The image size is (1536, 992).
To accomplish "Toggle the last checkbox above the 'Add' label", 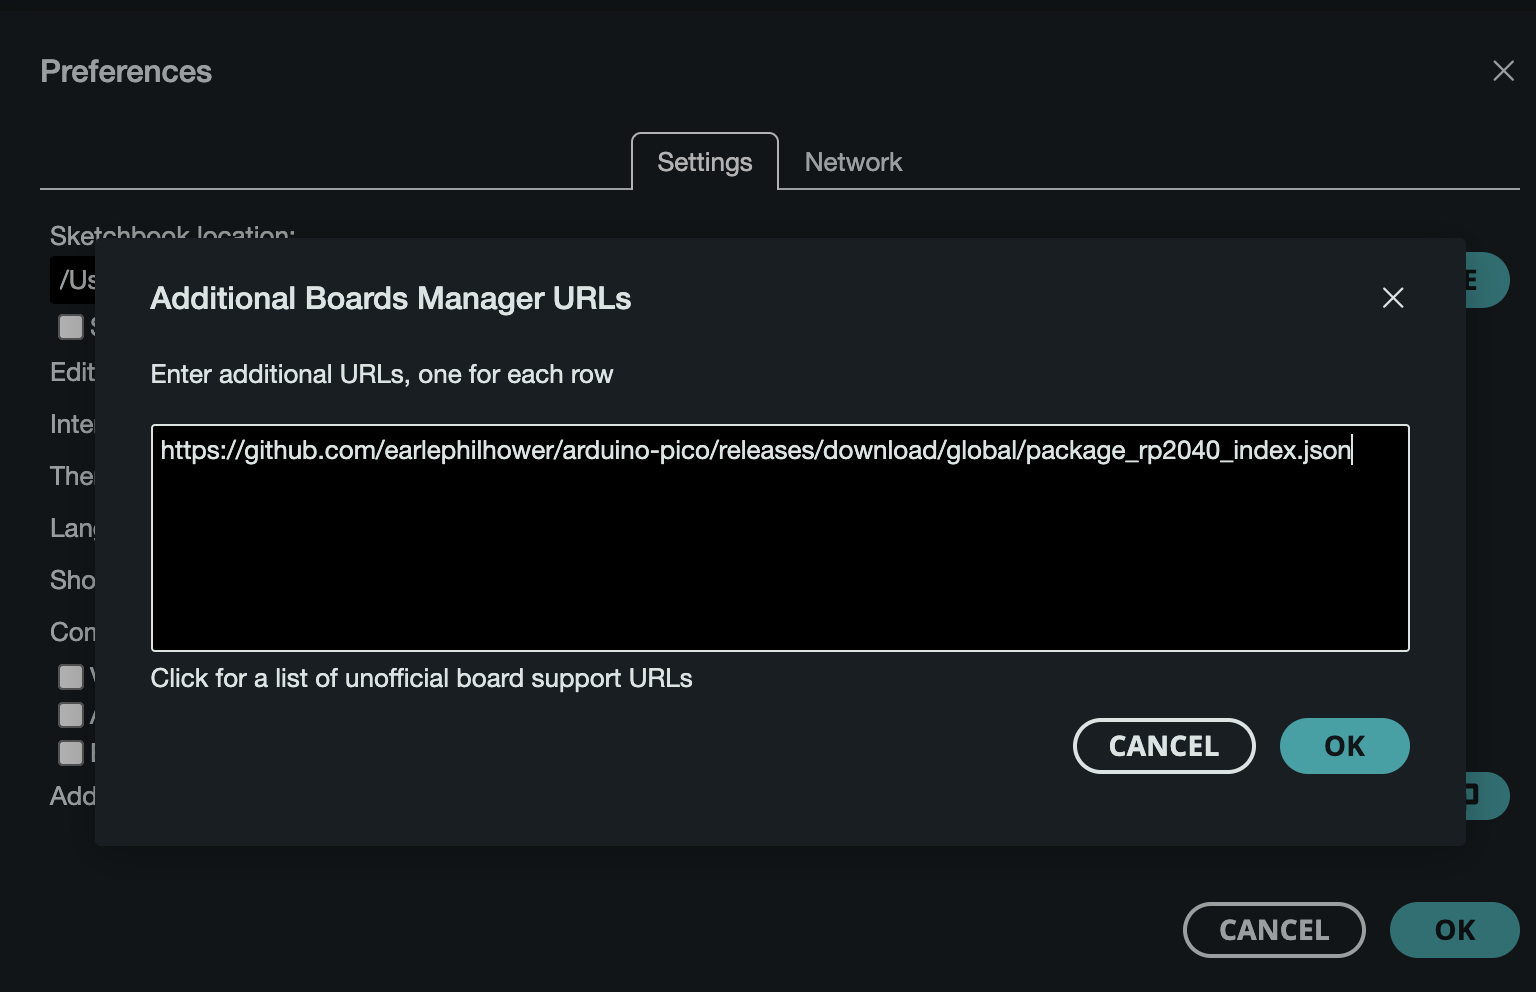I will point(71,753).
